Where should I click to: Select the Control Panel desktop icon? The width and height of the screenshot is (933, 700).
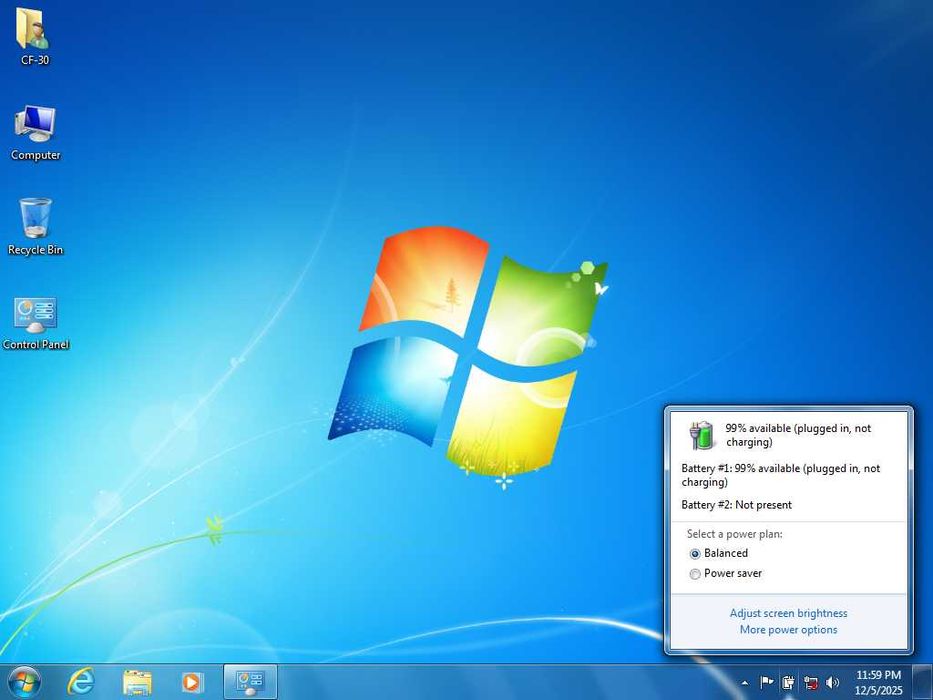[x=36, y=323]
